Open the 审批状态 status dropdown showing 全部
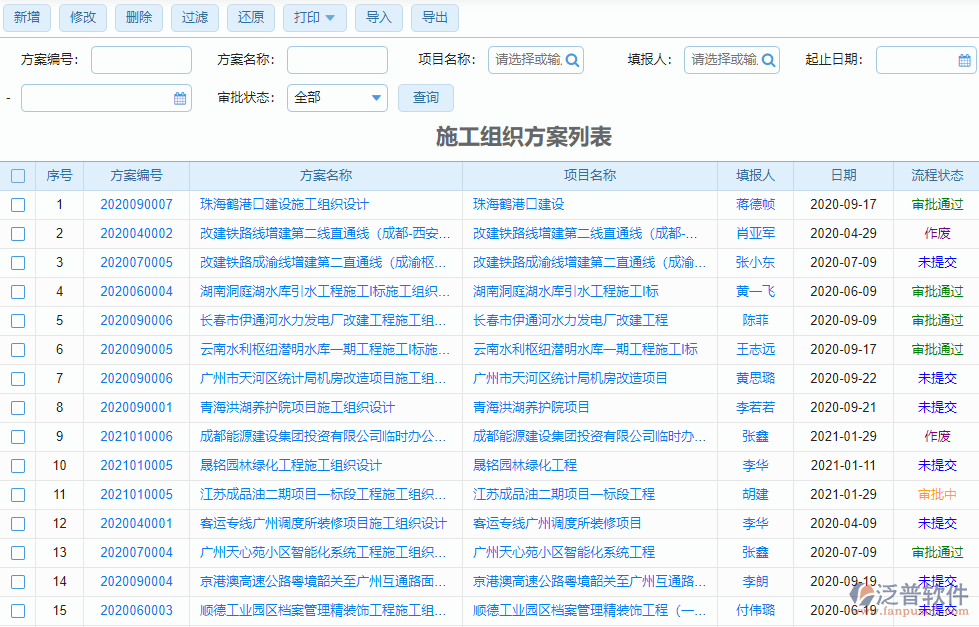This screenshot has width=979, height=627. point(337,98)
